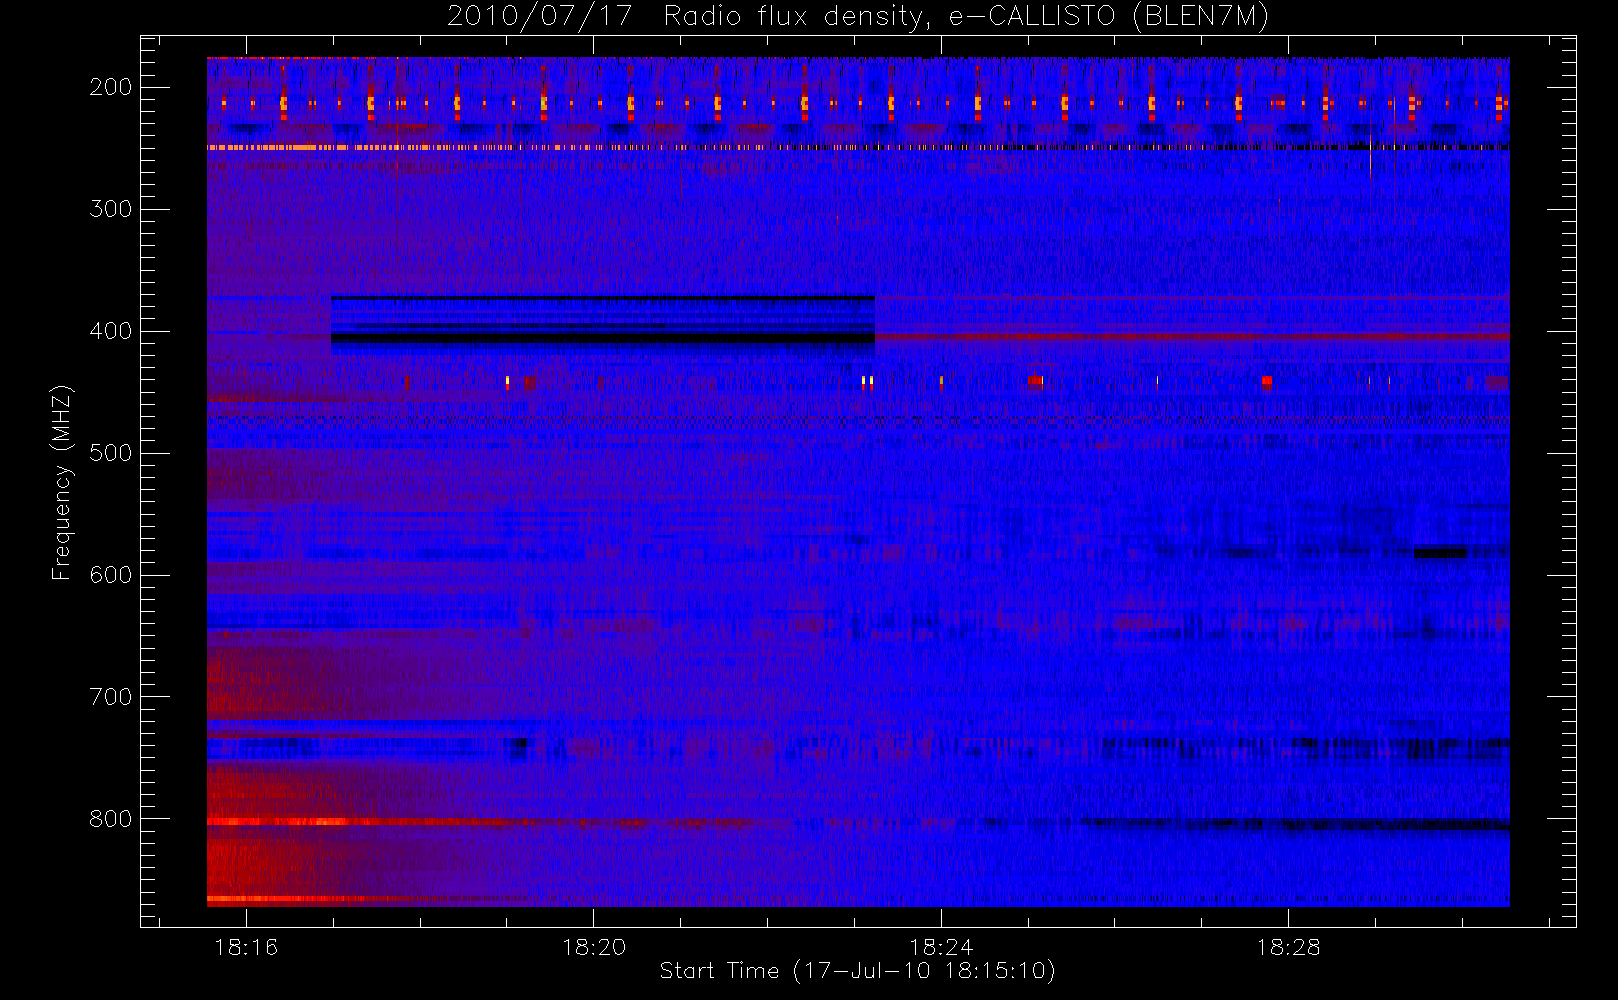The width and height of the screenshot is (1618, 1000).
Task: Click the 'Frequency (MHz)' axis label
Action: [62, 482]
